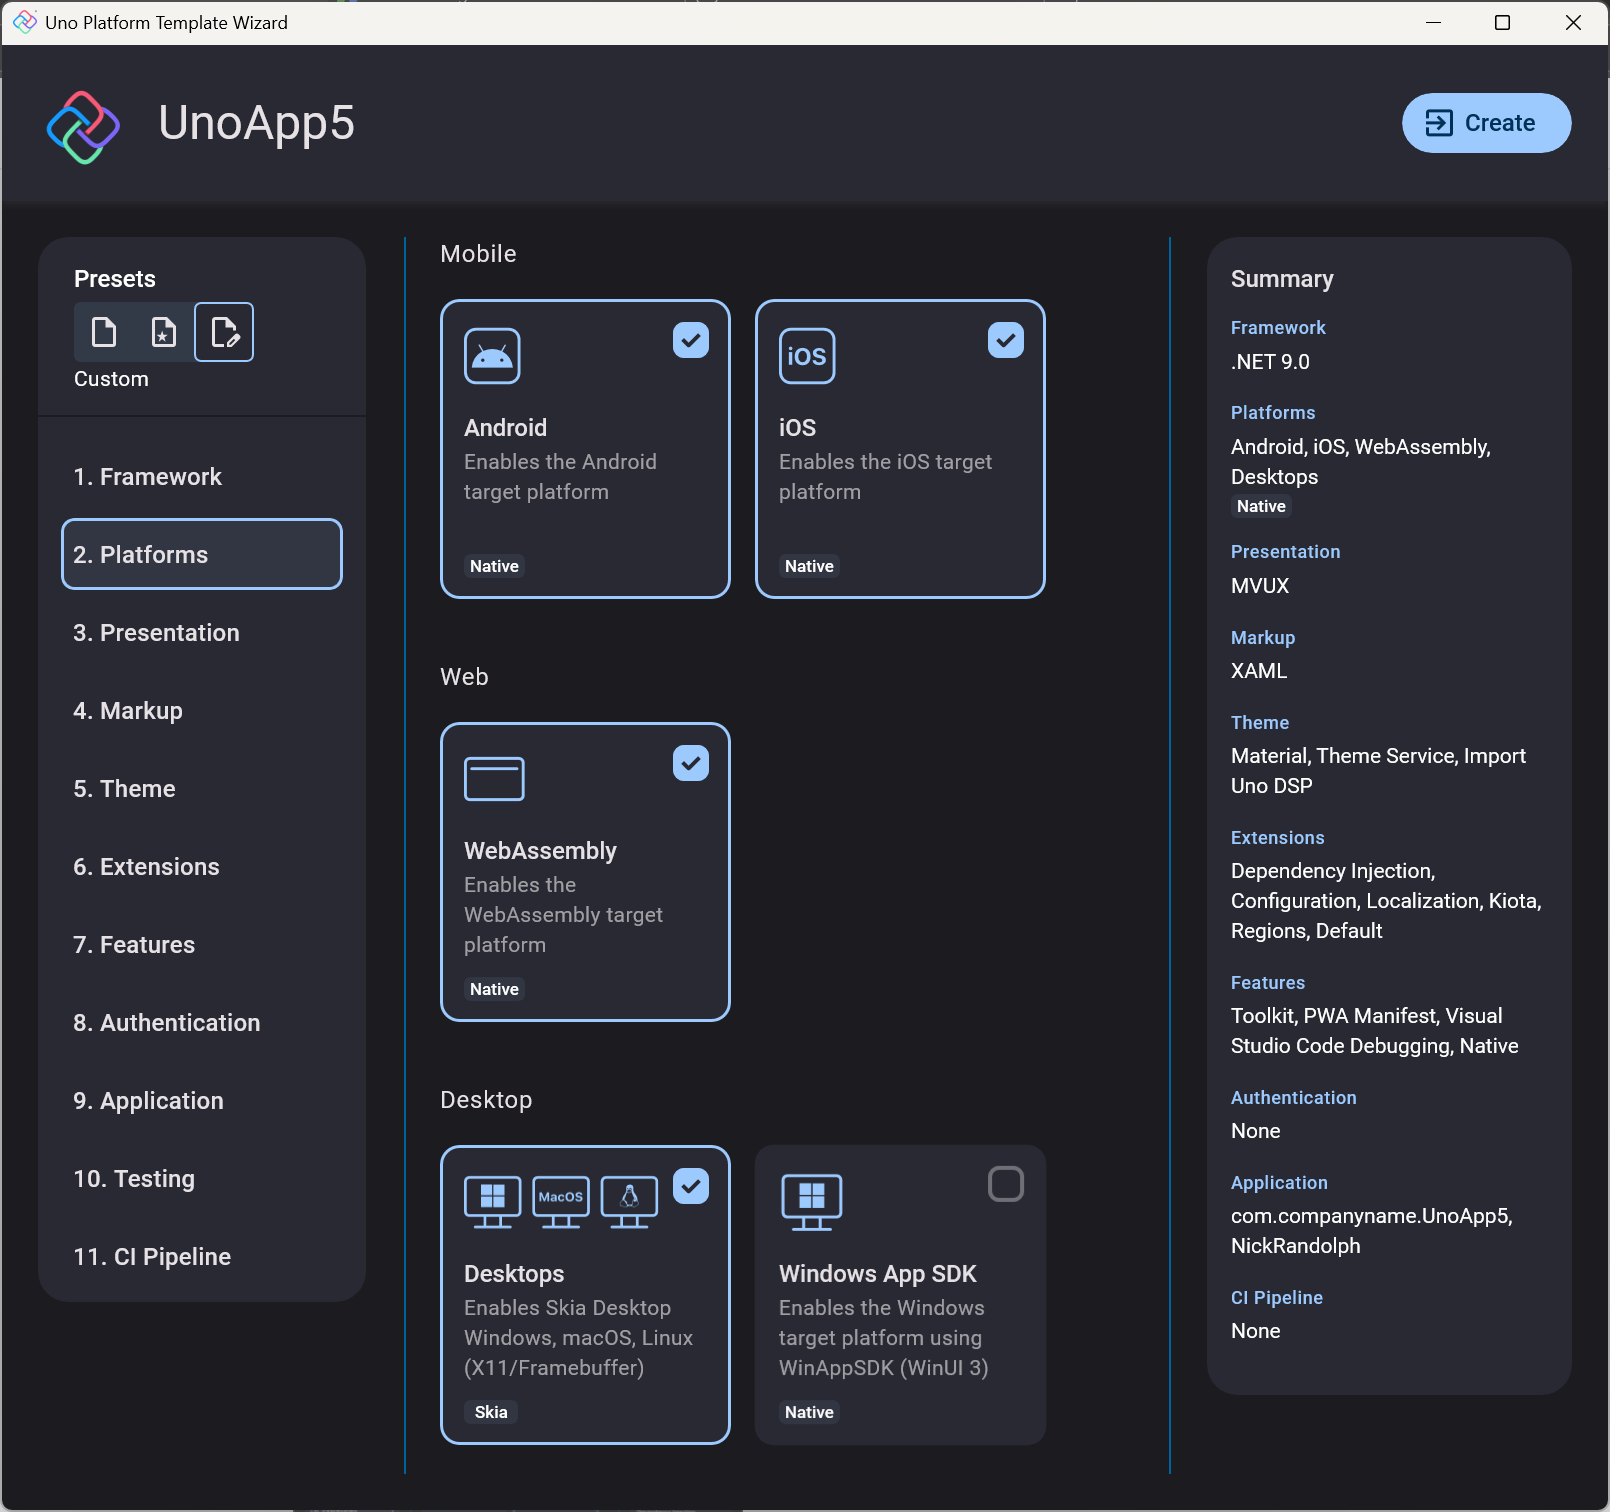
Task: Click the Native badge on Android card
Action: tap(494, 566)
